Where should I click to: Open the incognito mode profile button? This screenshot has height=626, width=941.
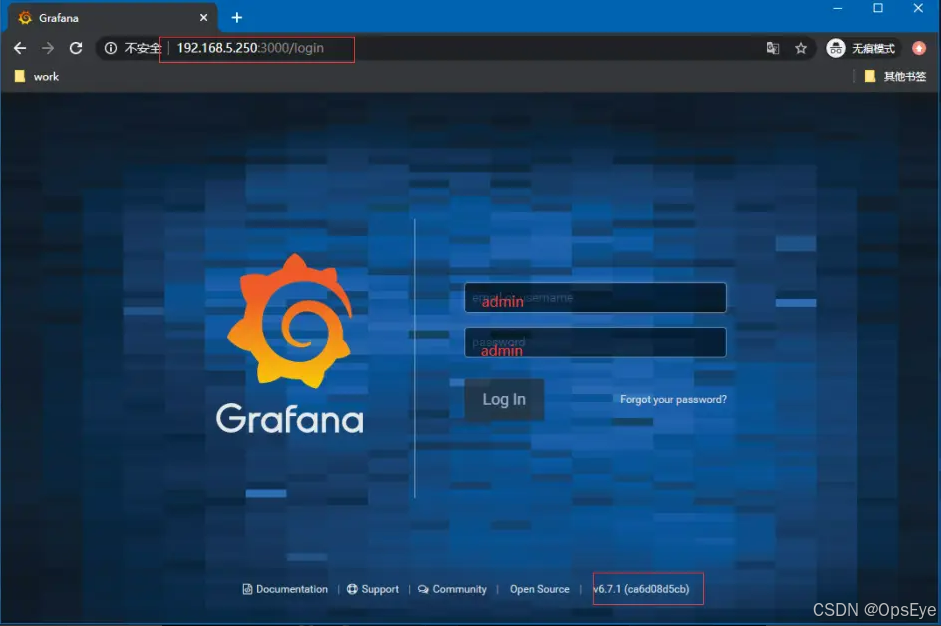861,48
